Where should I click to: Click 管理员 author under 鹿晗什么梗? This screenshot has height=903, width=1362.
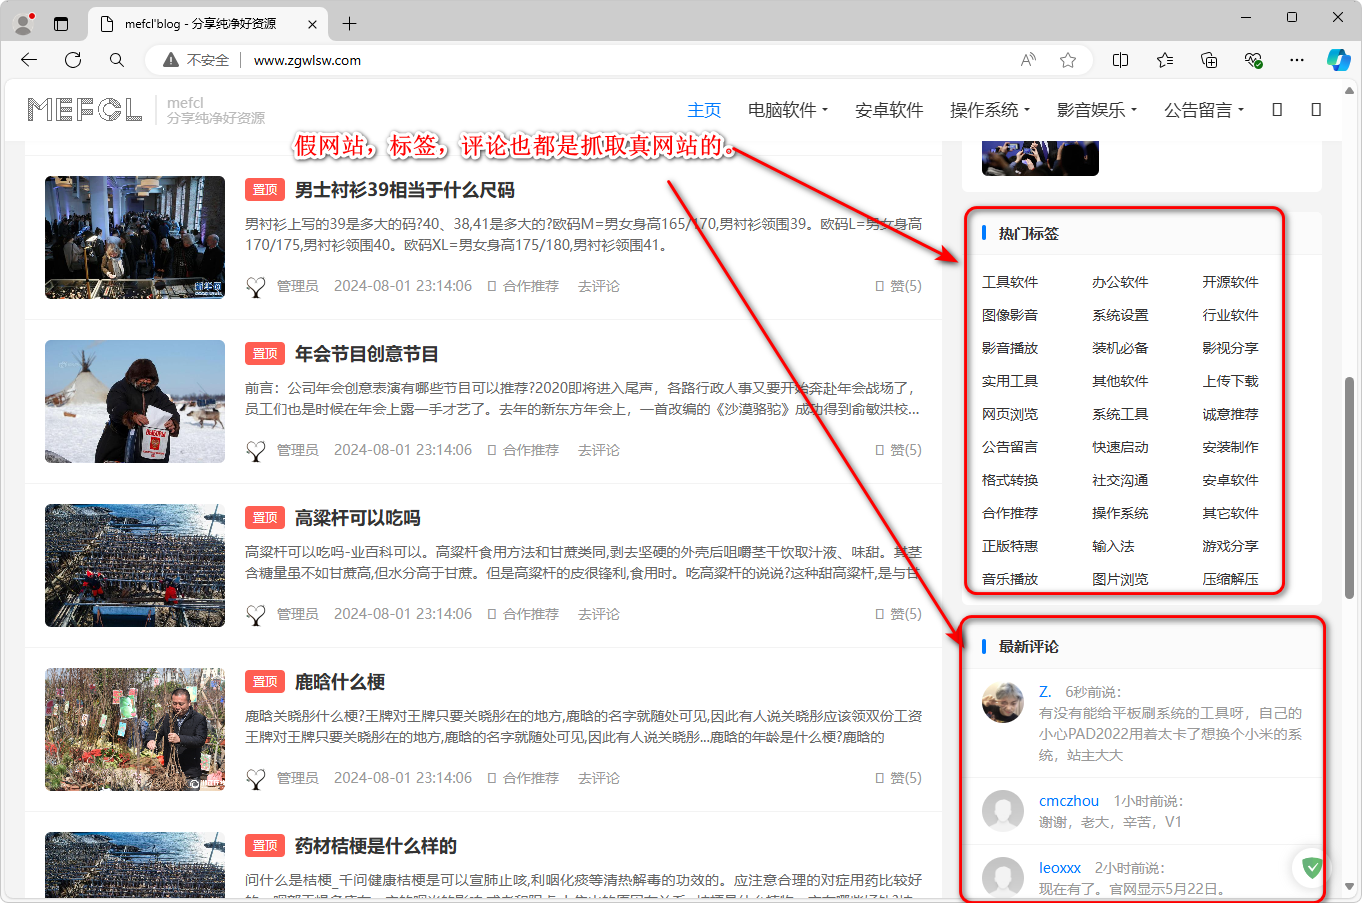(298, 778)
